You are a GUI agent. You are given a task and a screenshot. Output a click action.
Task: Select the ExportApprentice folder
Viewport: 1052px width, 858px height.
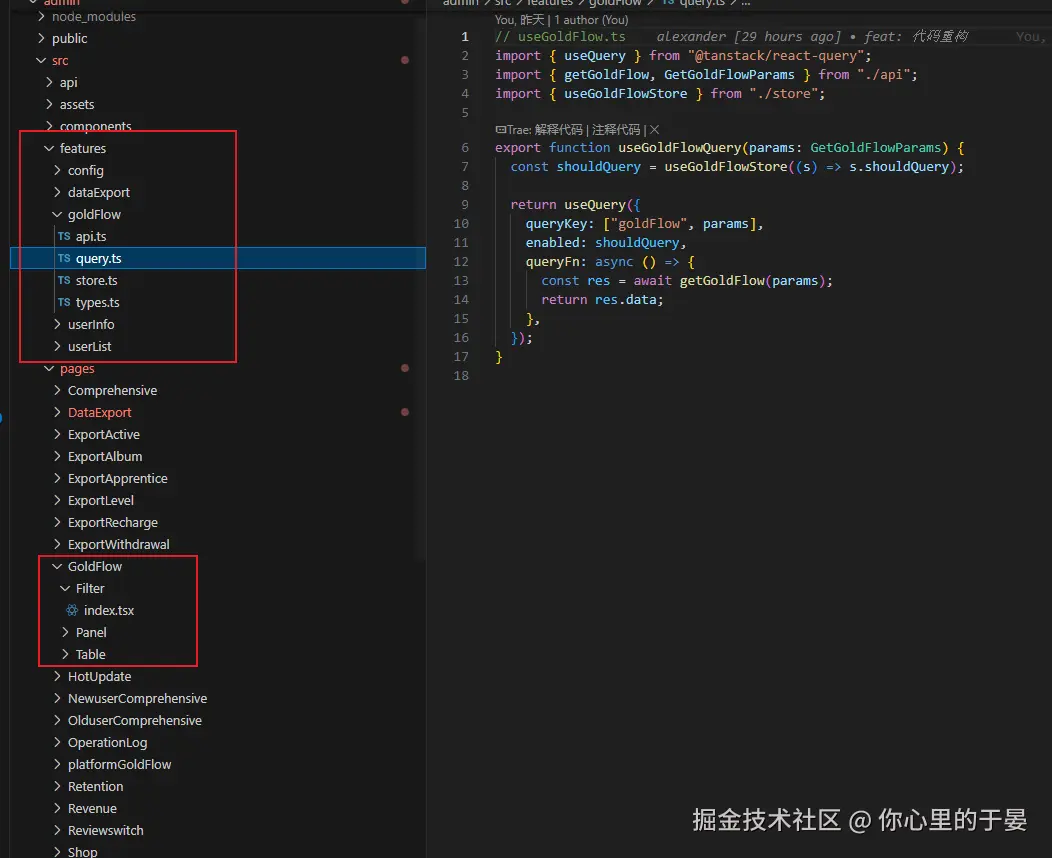117,479
